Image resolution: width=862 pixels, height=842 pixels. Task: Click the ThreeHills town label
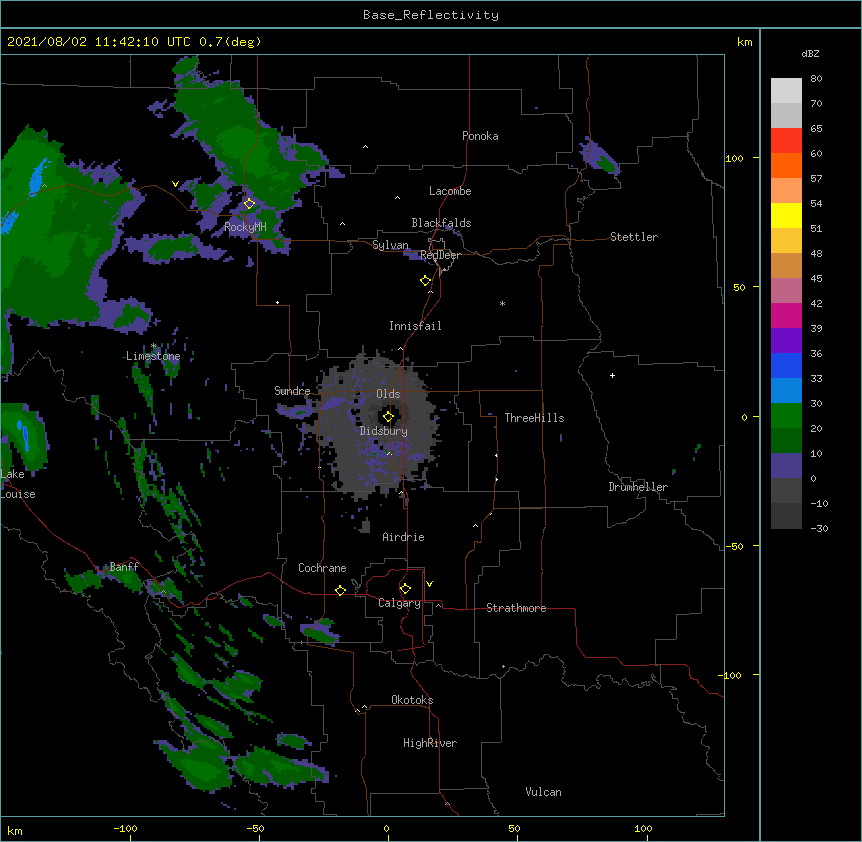click(534, 418)
